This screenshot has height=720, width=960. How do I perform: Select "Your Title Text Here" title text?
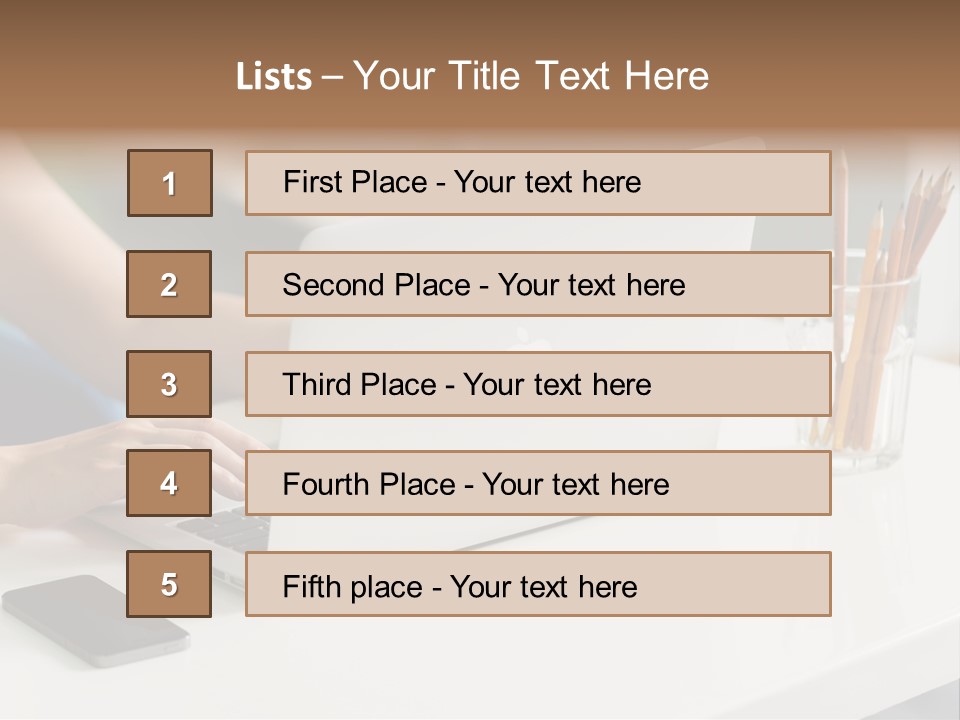pyautogui.click(x=531, y=76)
